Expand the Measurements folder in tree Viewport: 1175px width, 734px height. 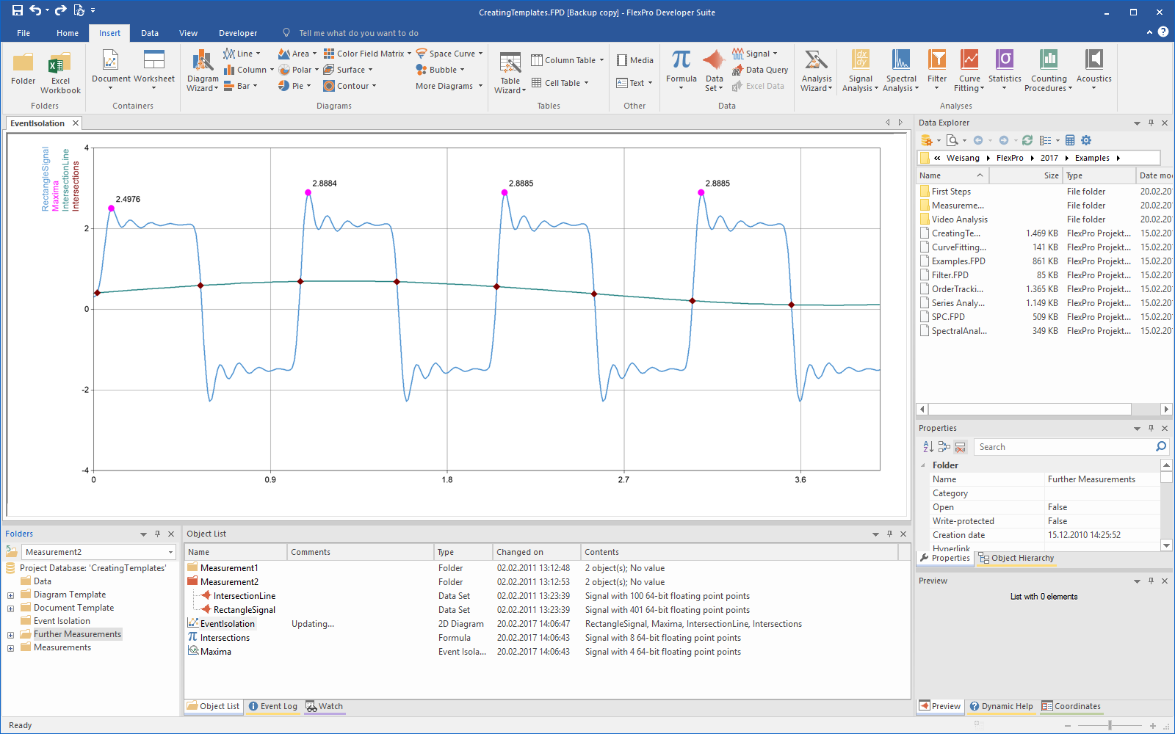tap(10, 648)
